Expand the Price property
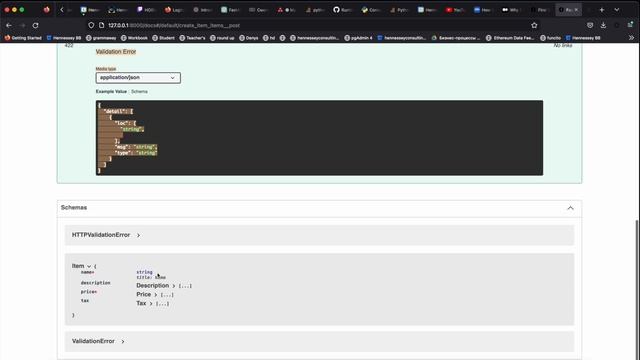640x360 pixels. tap(147, 294)
